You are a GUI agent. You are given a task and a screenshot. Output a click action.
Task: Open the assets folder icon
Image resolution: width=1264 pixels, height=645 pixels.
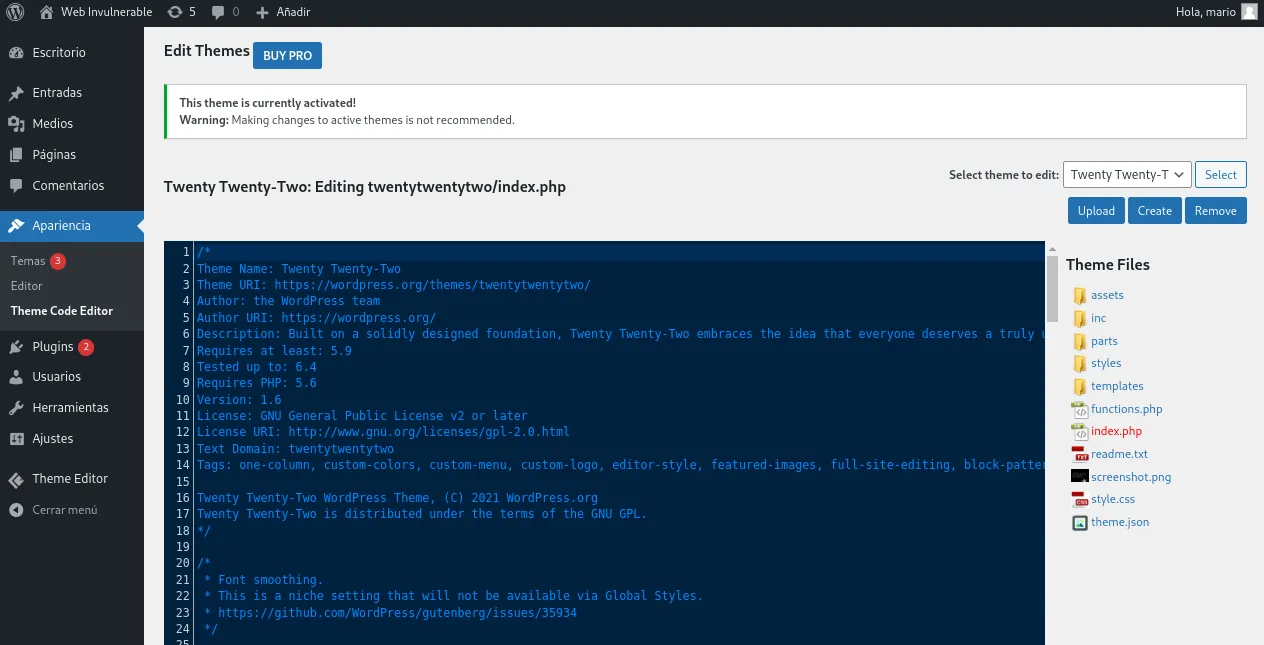pyautogui.click(x=1079, y=296)
